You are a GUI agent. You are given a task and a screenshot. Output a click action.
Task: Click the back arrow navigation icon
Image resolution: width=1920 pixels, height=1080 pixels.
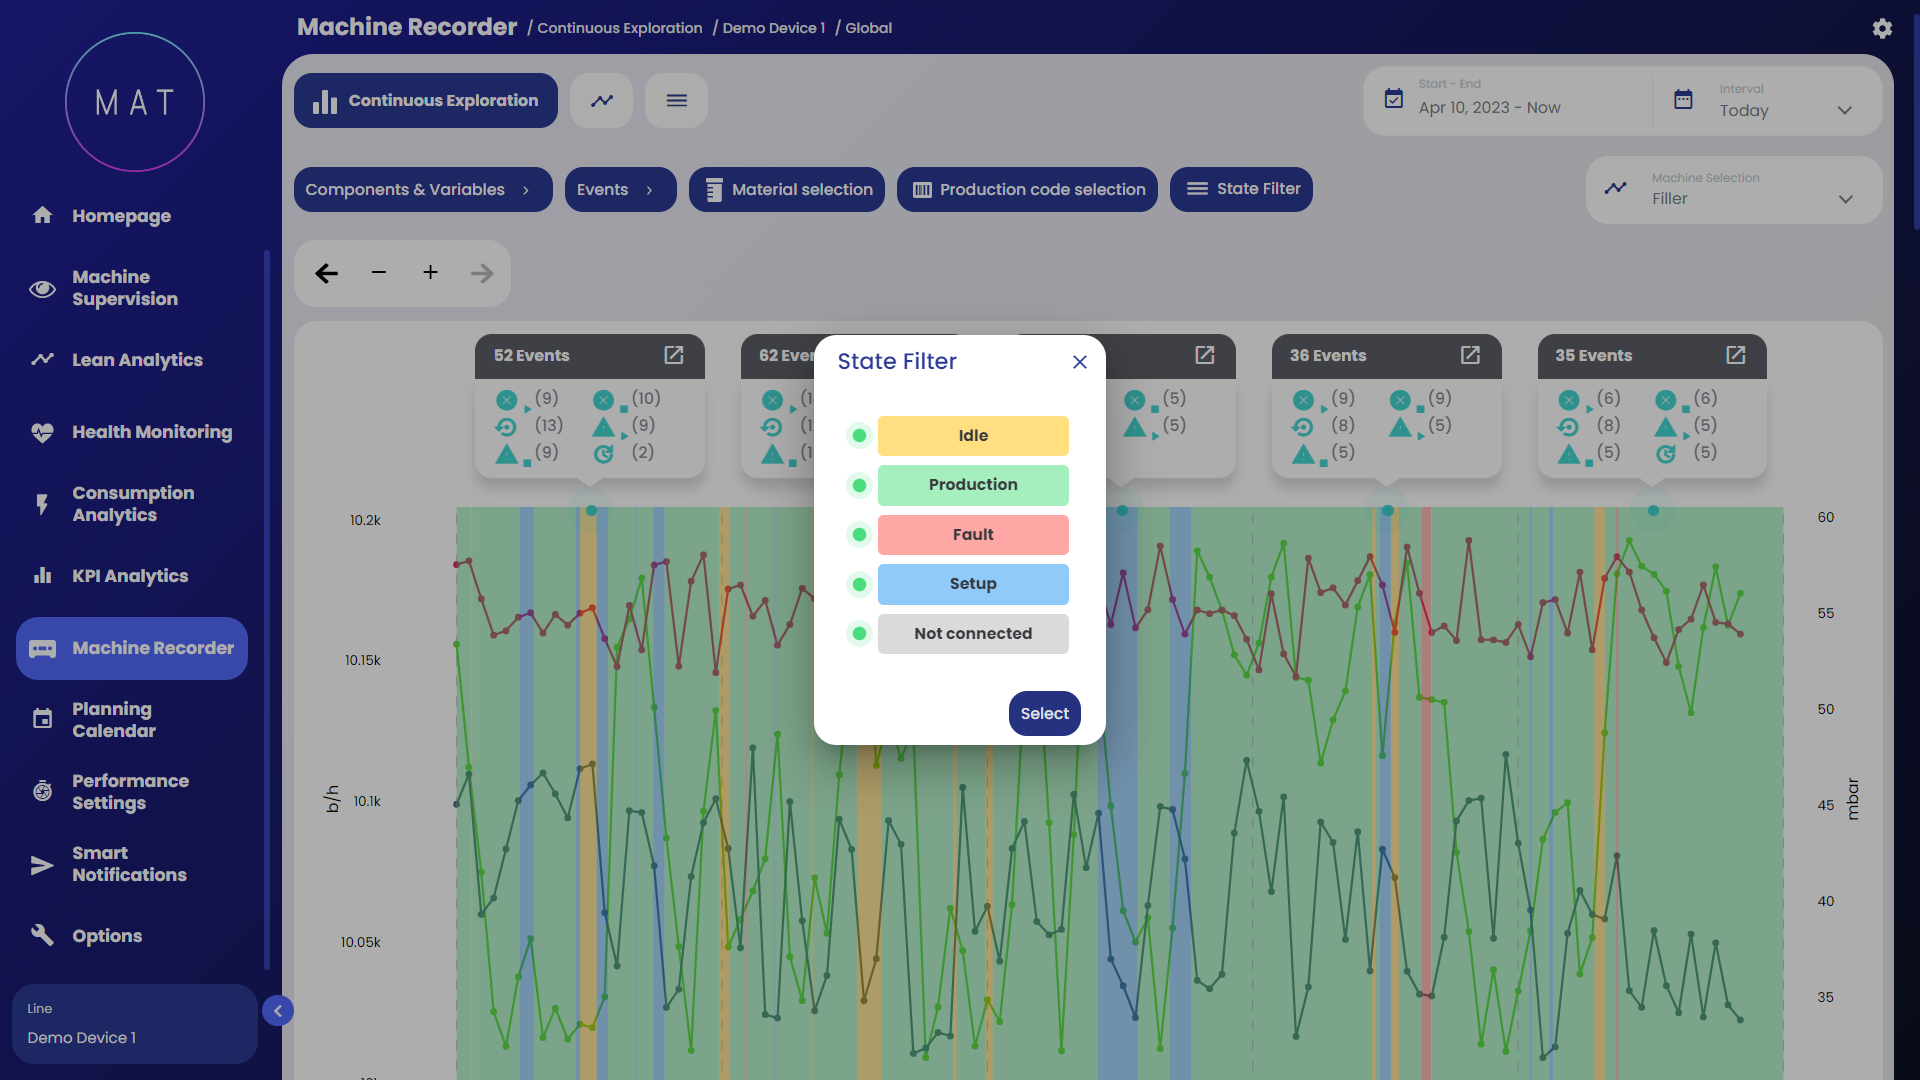tap(326, 272)
